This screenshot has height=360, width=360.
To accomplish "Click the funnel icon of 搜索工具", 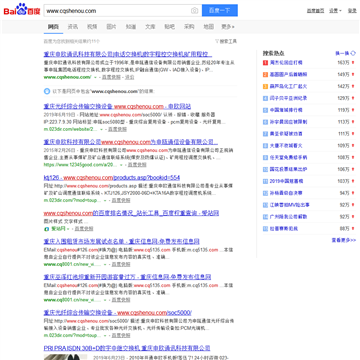I will pyautogui.click(x=217, y=41).
